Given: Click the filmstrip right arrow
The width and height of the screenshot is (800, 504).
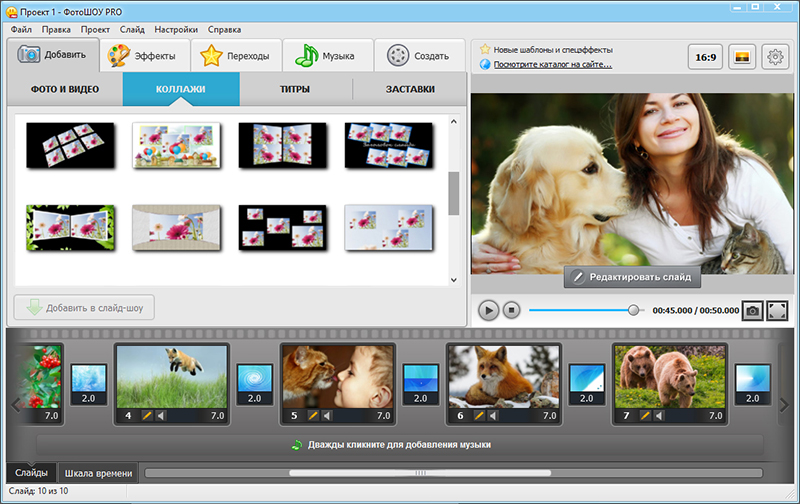Looking at the screenshot, I should tap(784, 405).
